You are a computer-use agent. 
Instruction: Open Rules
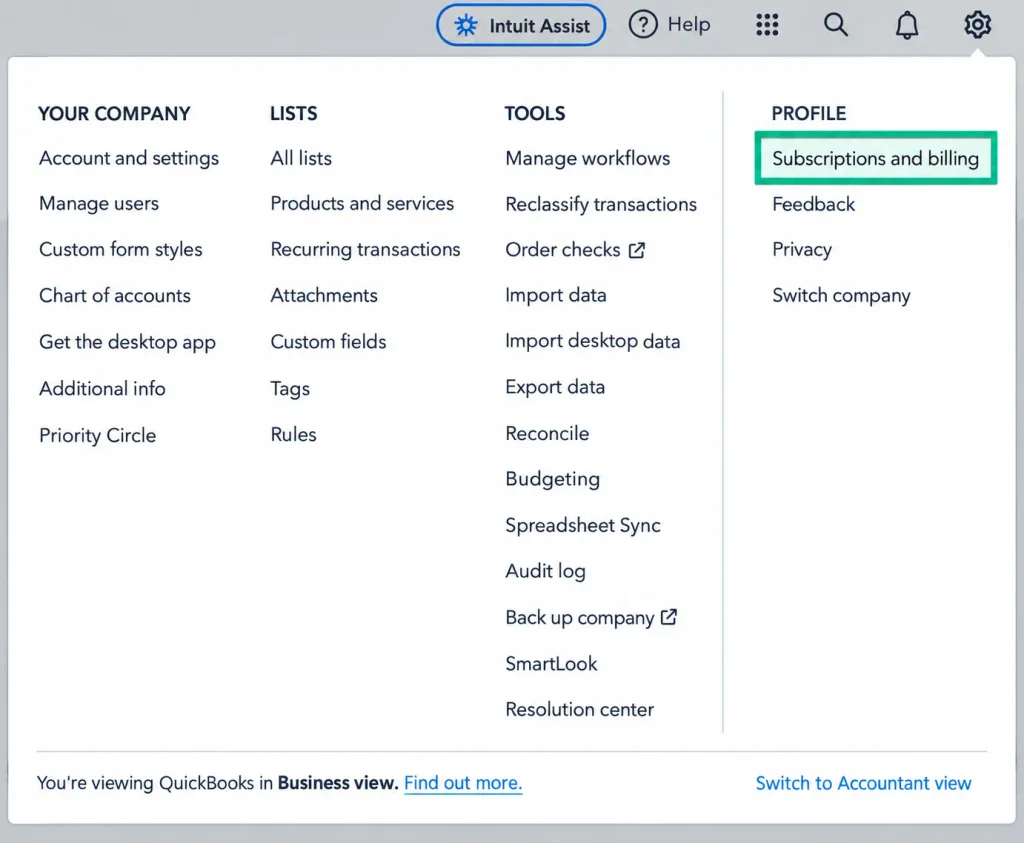pos(293,434)
